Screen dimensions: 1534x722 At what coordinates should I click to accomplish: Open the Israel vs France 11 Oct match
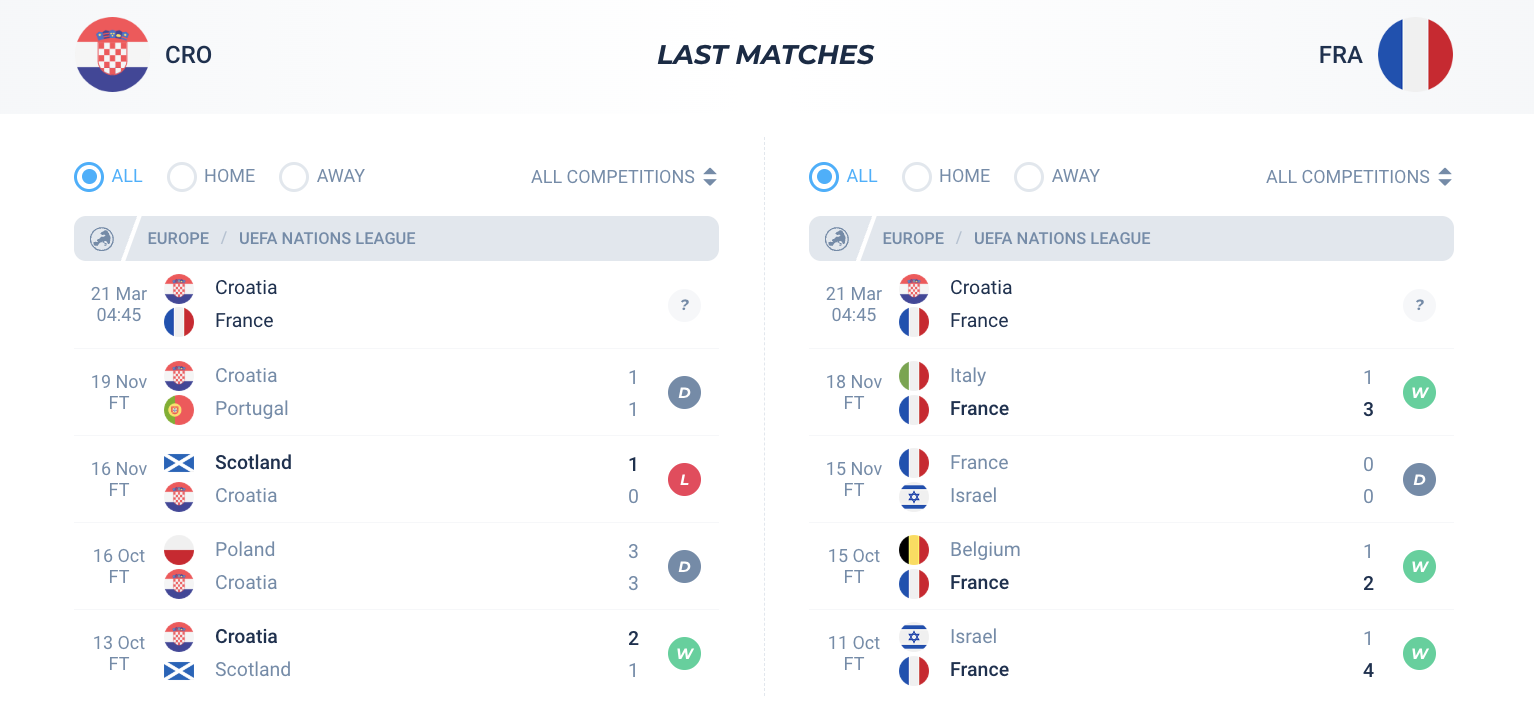point(1131,654)
